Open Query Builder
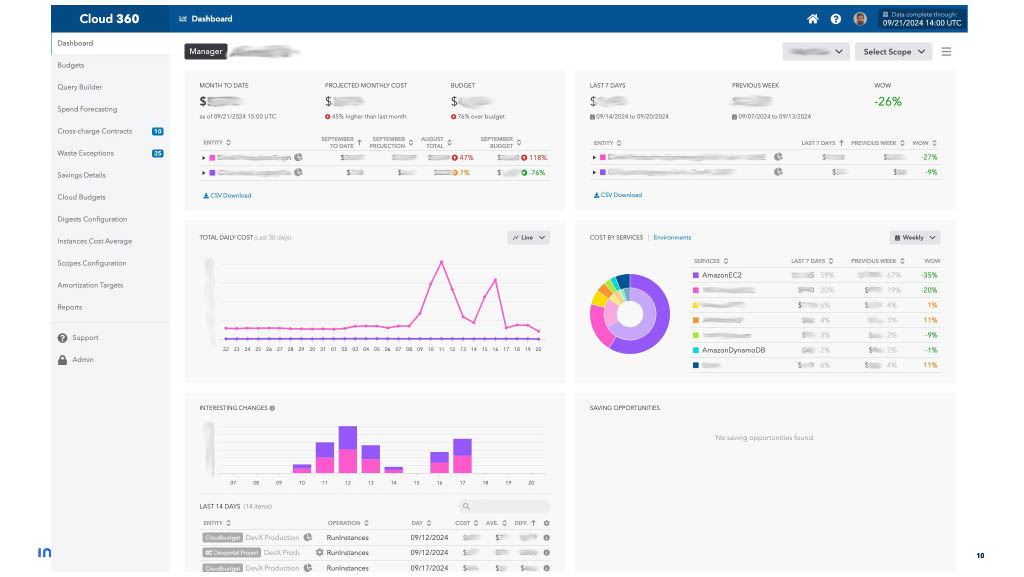This screenshot has height=577, width=1024. pyautogui.click(x=80, y=87)
